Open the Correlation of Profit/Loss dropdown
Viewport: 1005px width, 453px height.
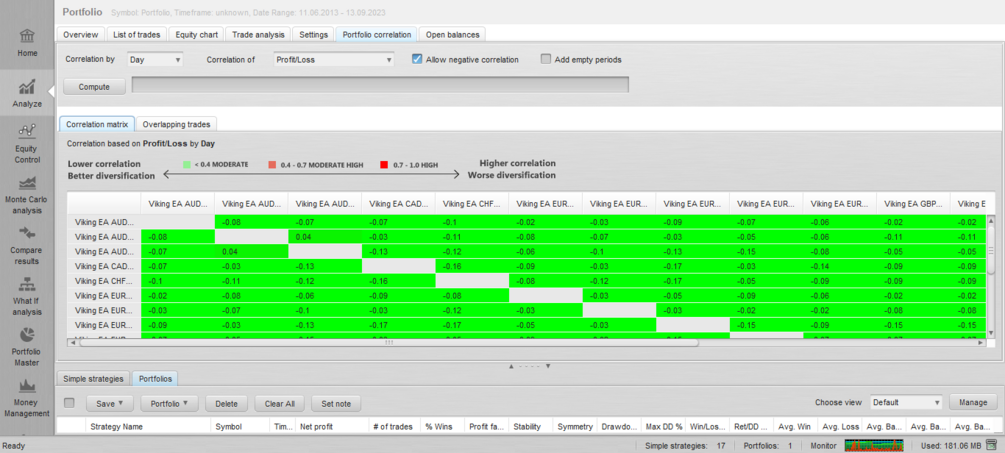coord(333,60)
